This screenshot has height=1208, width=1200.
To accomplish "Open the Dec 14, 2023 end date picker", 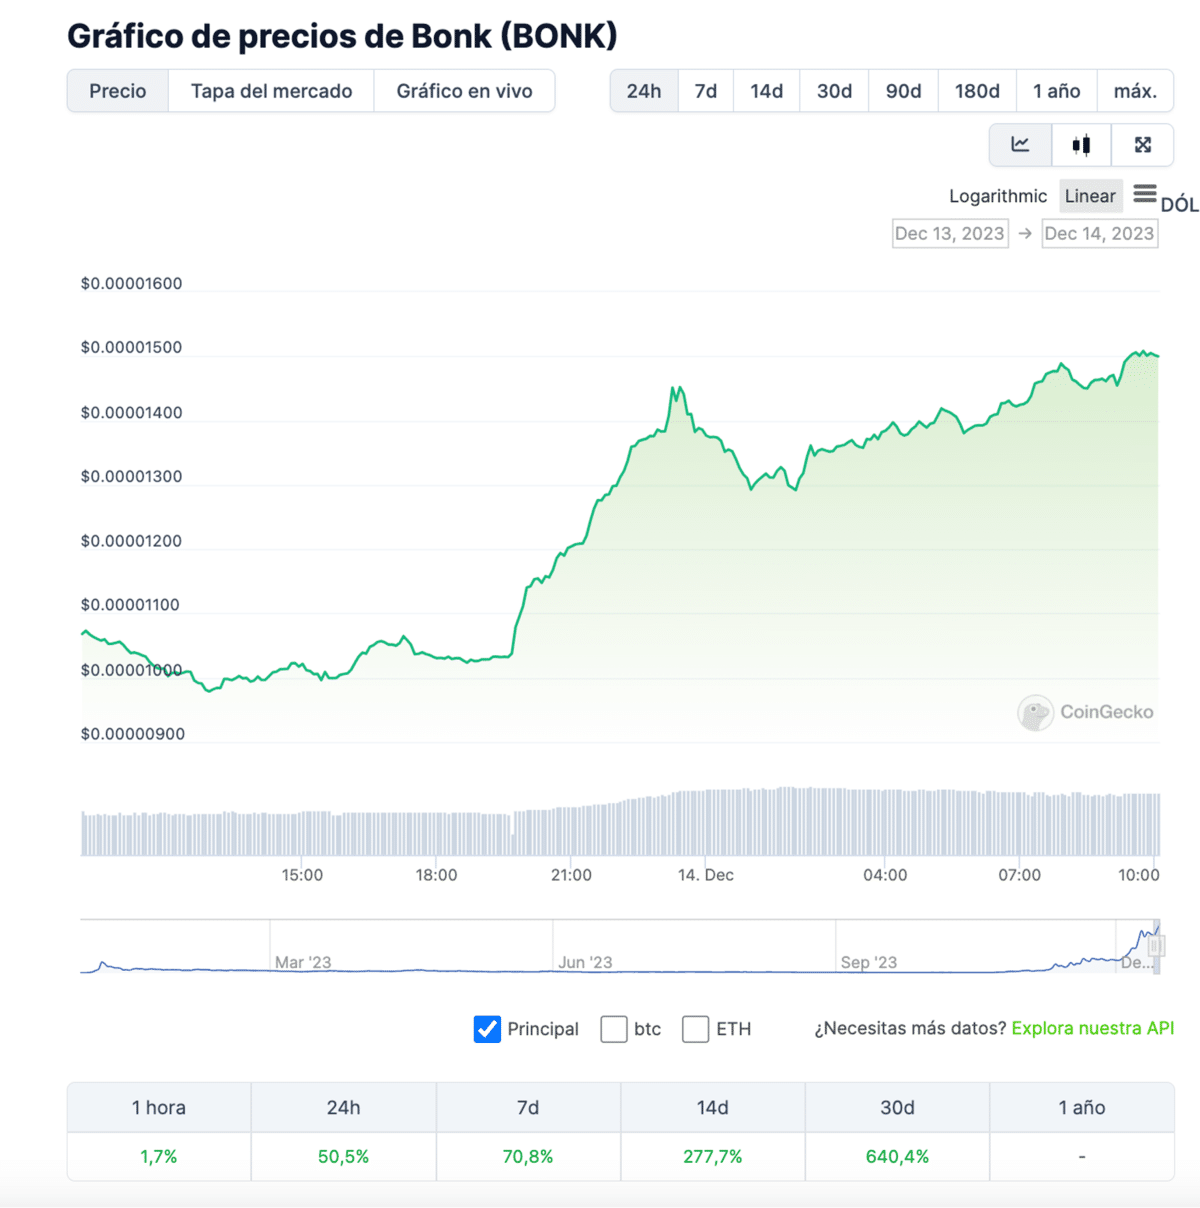I will click(1100, 233).
